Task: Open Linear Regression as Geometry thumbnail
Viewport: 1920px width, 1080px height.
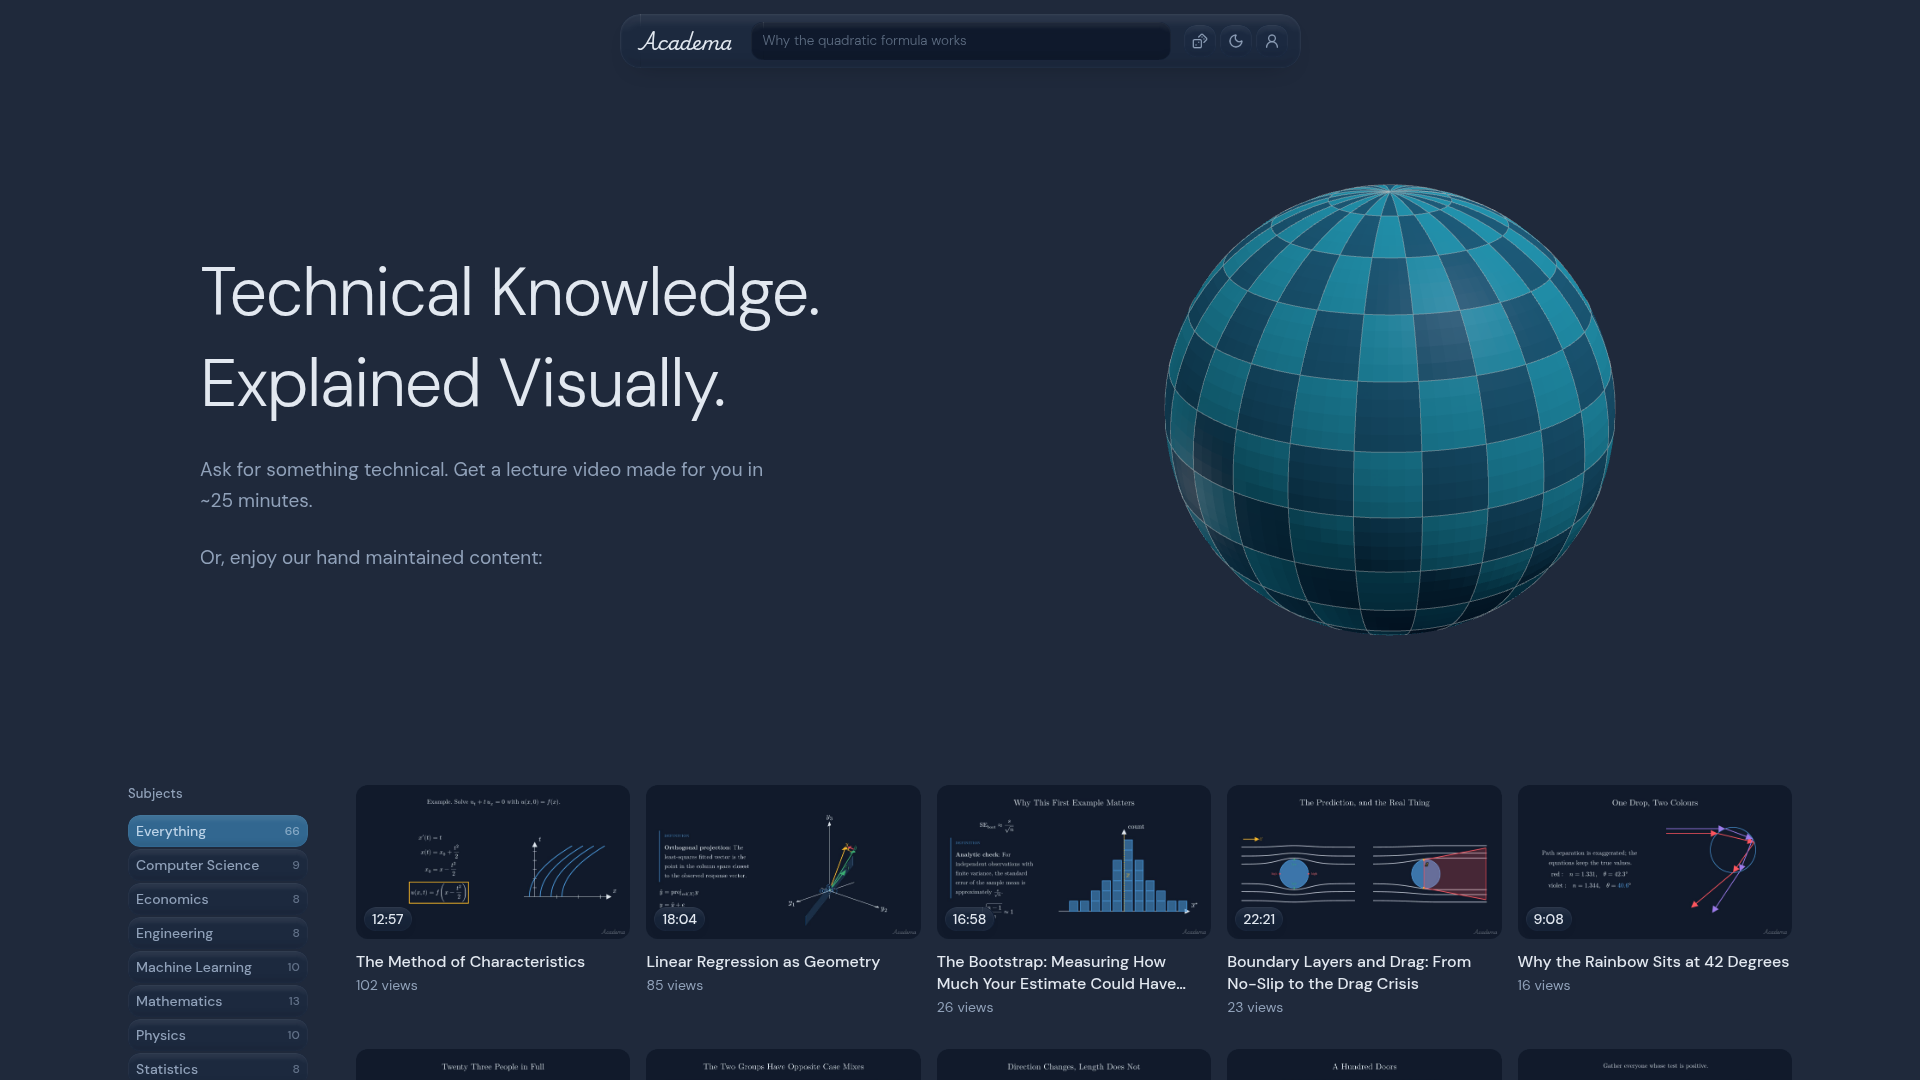Action: click(x=783, y=862)
